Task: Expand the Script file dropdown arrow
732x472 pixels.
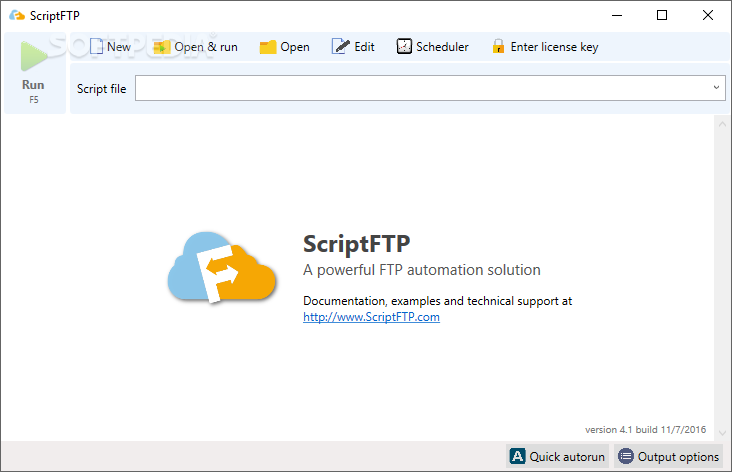Action: pyautogui.click(x=716, y=87)
